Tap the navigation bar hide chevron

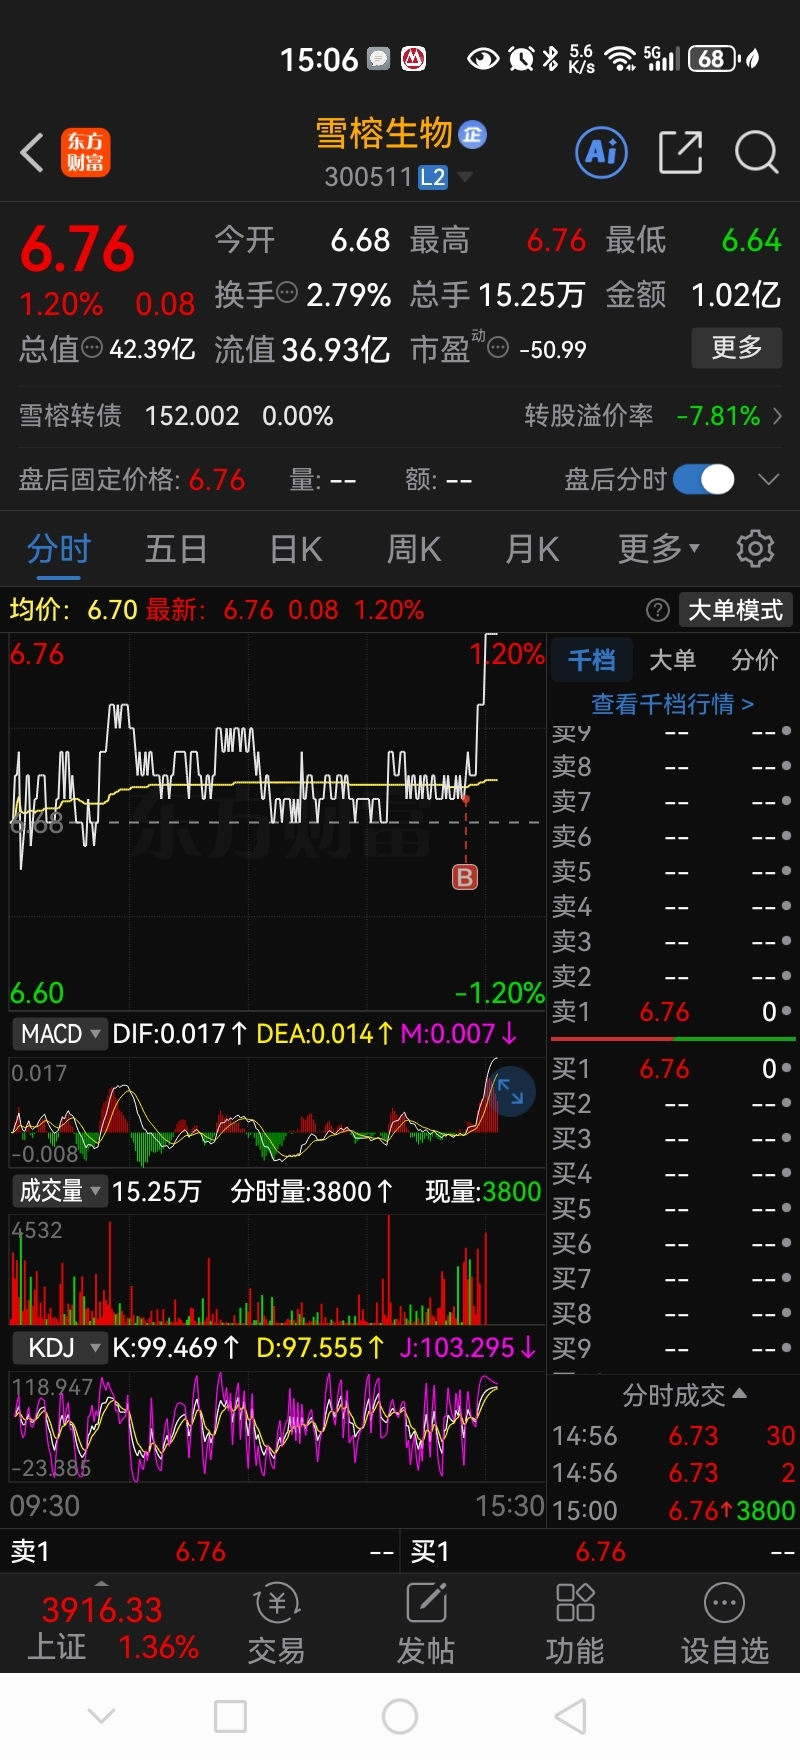pos(101,1717)
